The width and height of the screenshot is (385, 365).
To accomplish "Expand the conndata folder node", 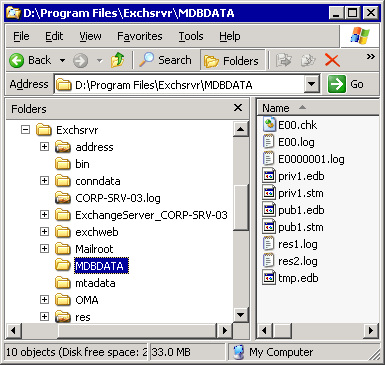I will 44,180.
